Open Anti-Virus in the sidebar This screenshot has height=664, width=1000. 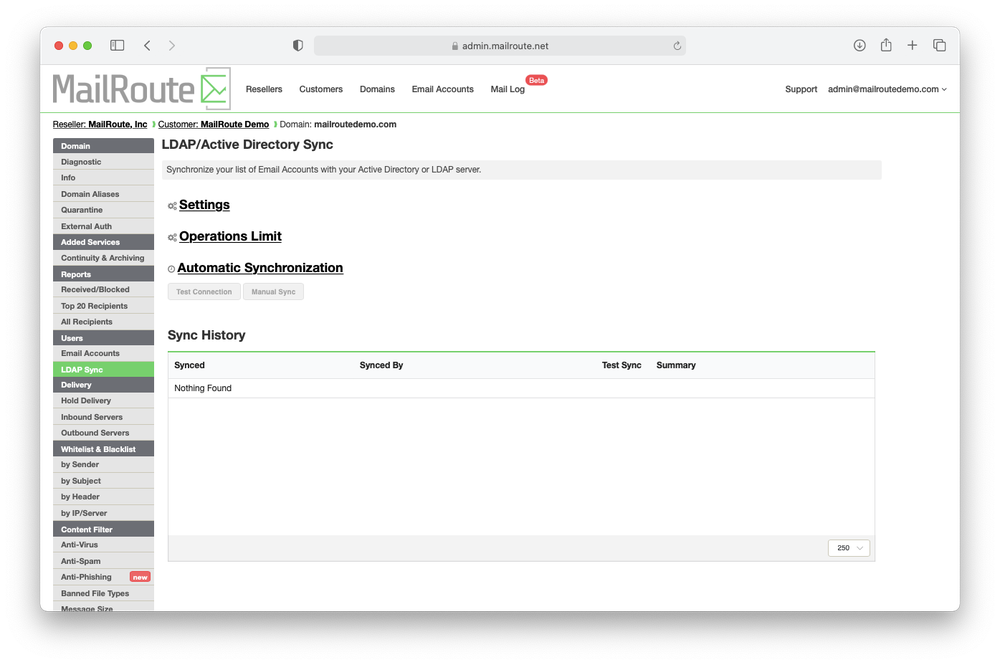coord(103,545)
